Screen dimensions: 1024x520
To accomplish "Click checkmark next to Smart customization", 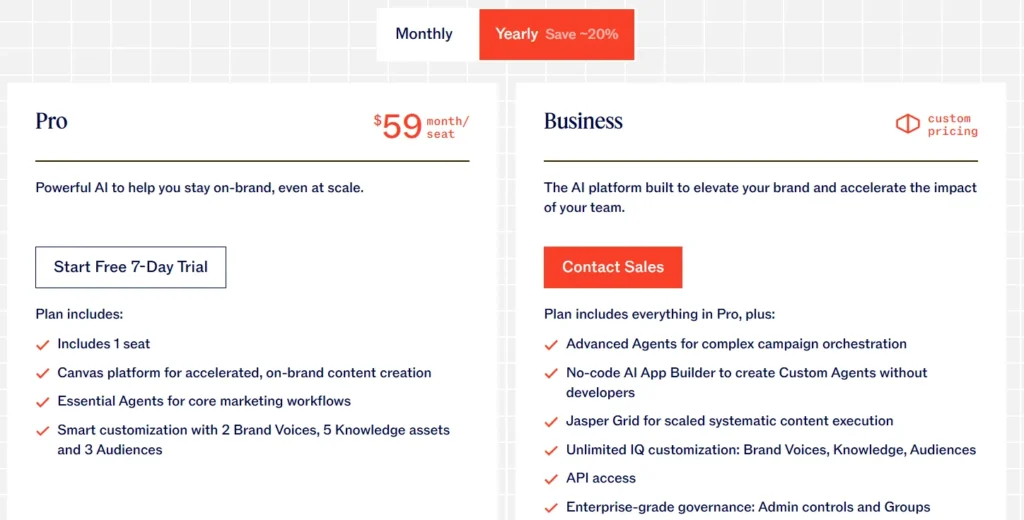I will pos(42,431).
